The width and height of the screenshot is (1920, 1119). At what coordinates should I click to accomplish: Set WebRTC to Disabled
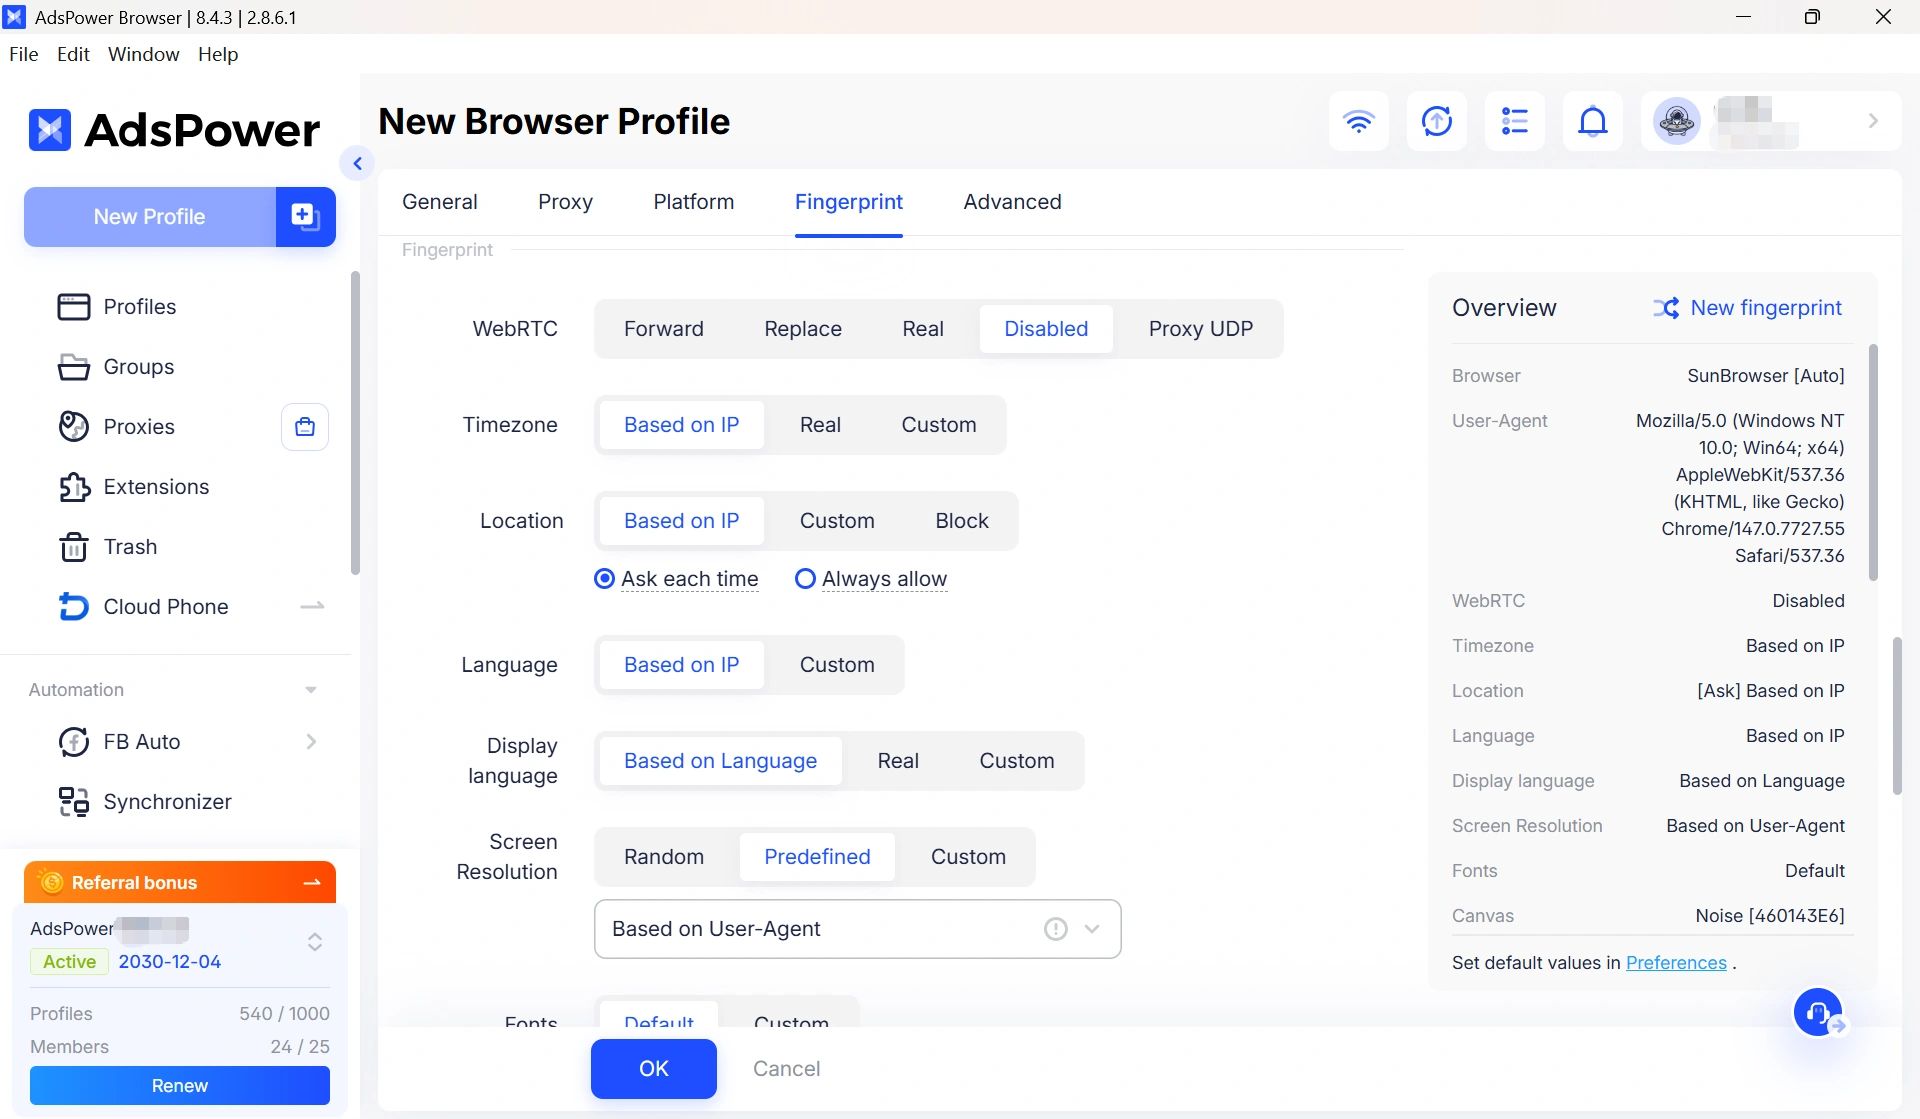pyautogui.click(x=1046, y=329)
